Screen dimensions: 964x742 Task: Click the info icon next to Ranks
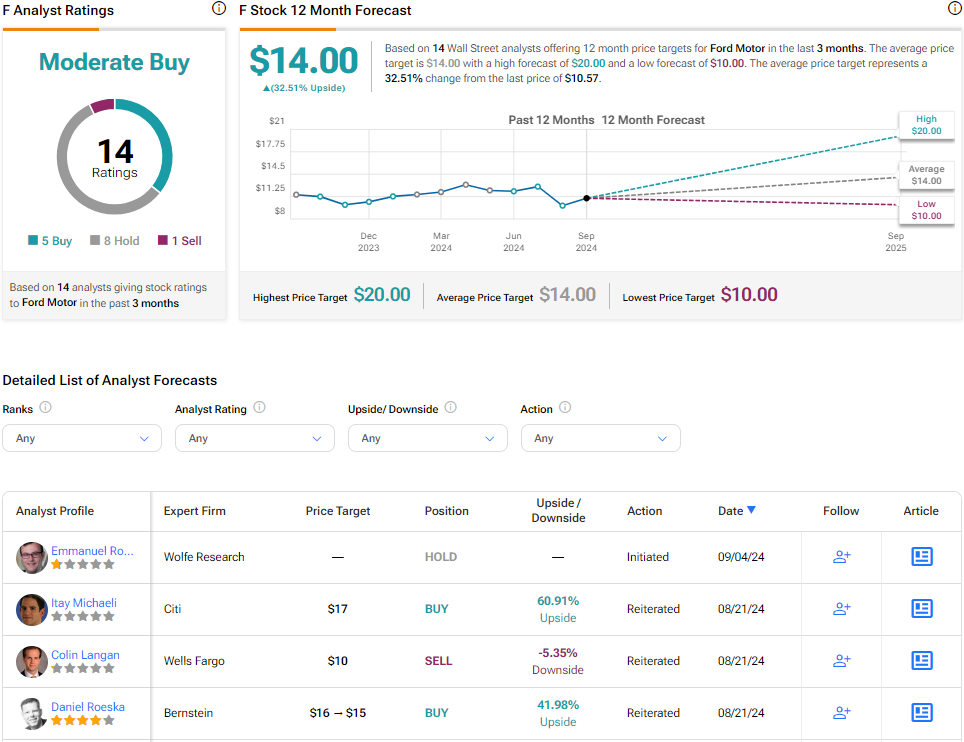click(46, 408)
